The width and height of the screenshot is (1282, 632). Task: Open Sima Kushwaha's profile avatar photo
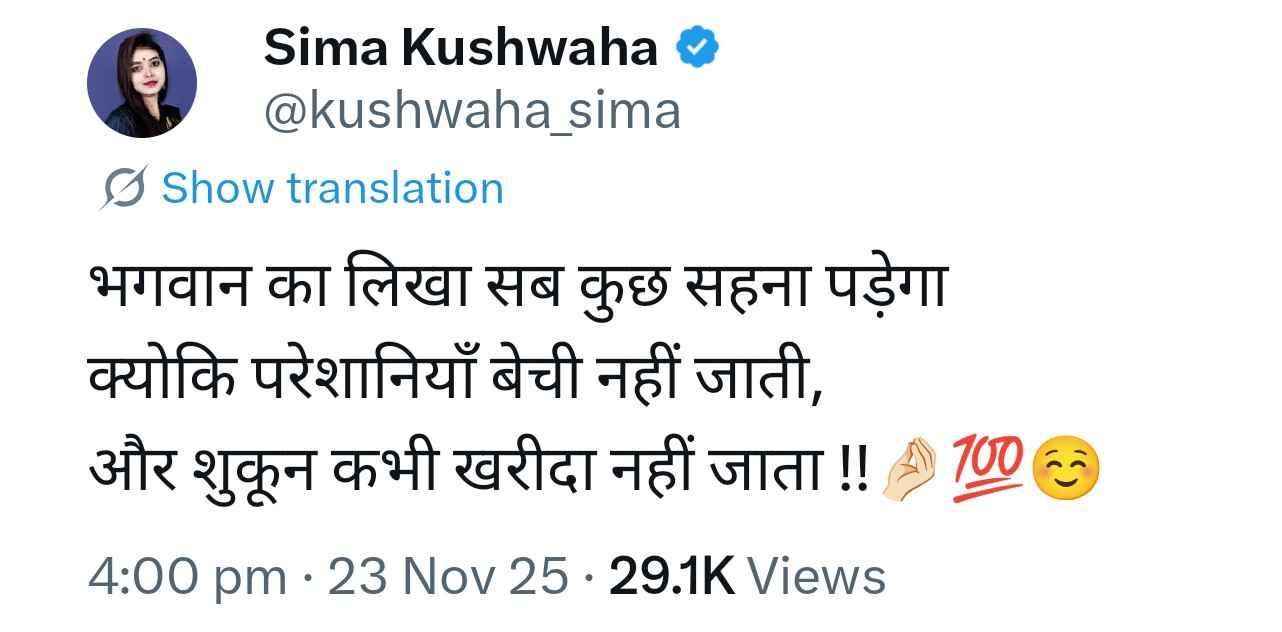coord(142,83)
